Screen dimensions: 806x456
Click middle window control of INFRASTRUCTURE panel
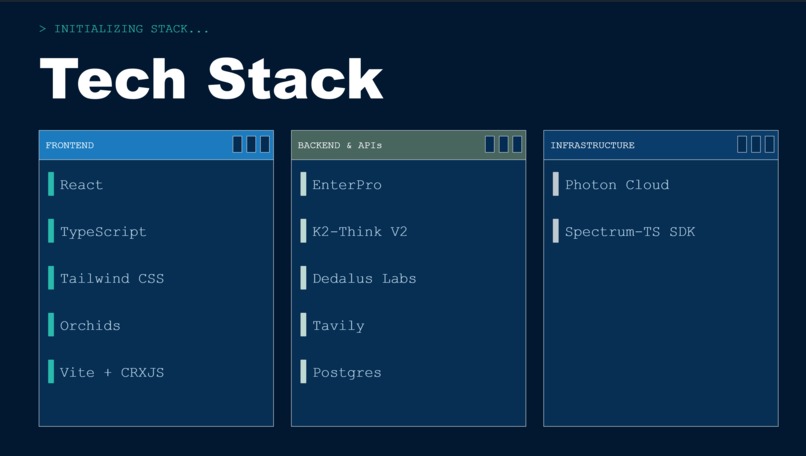[756, 144]
